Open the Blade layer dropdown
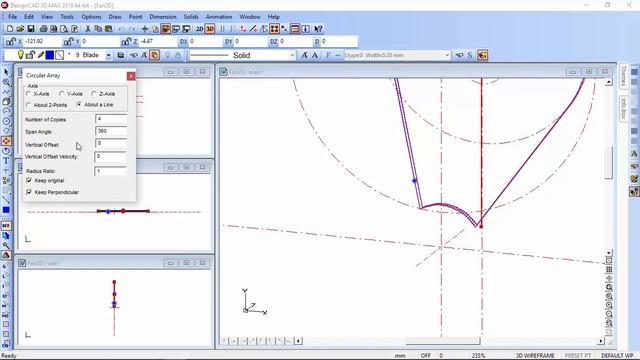This screenshot has width=640, height=360. point(109,55)
